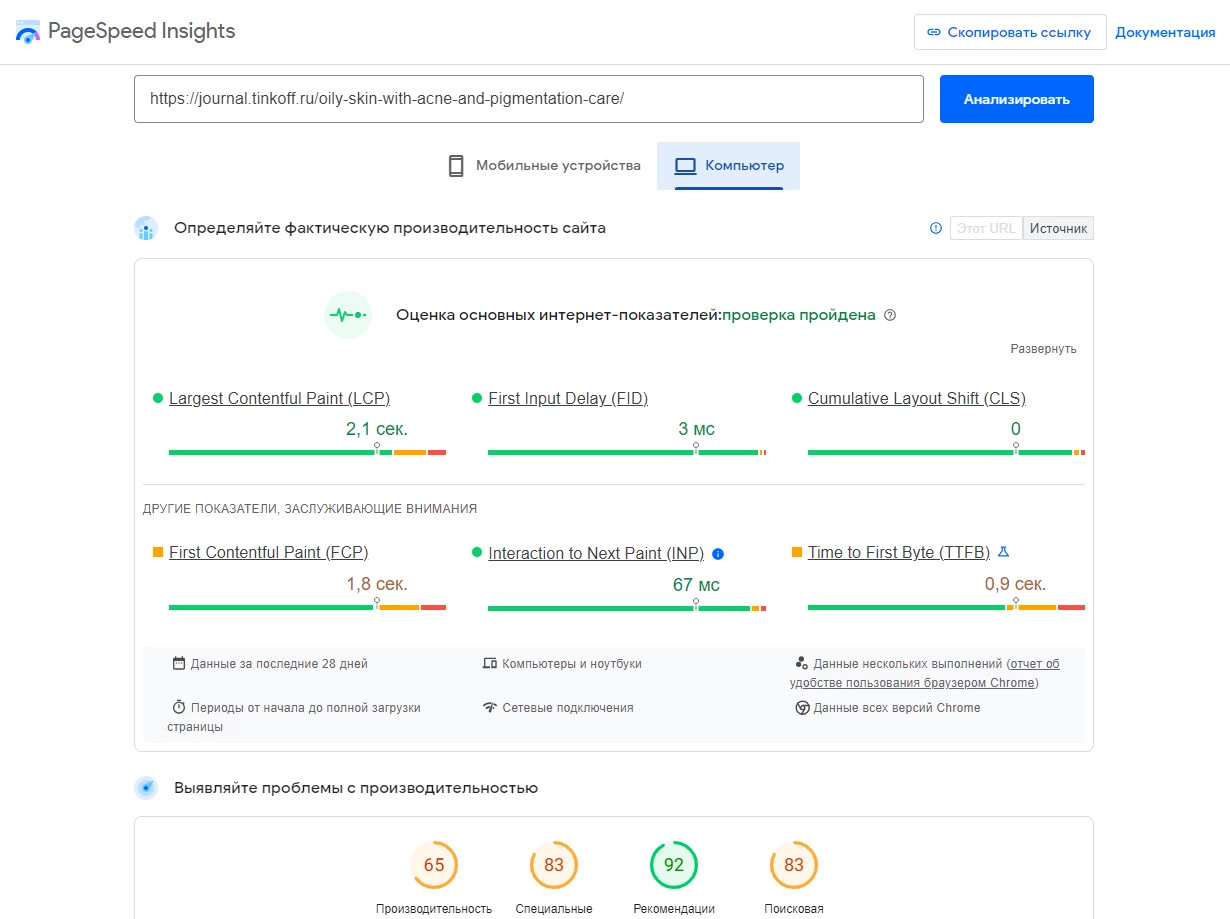Jump to the Производительность score gauge 65
Viewport: 1230px width, 919px height.
[x=434, y=865]
